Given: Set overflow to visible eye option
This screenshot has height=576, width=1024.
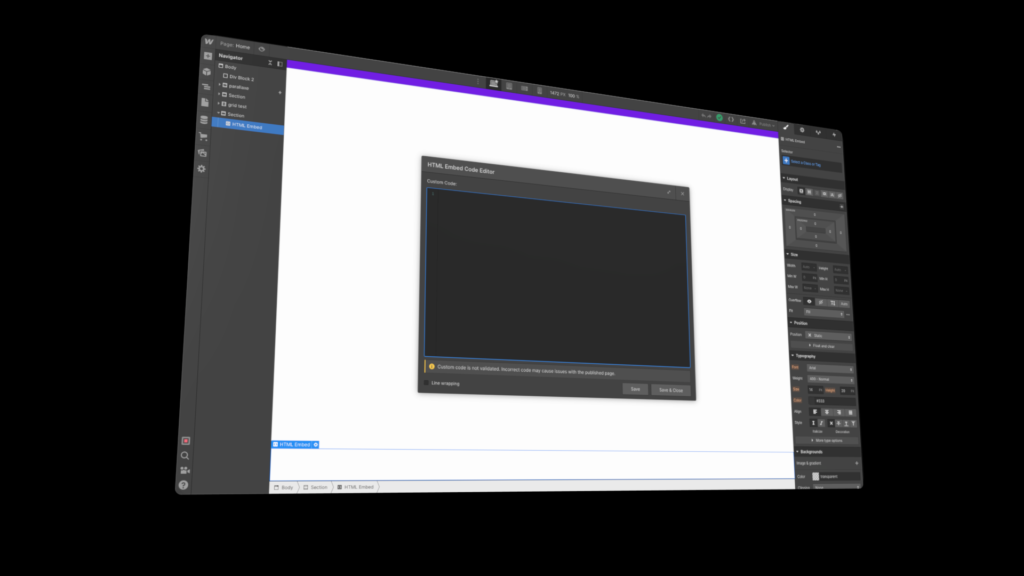Looking at the screenshot, I should point(809,302).
